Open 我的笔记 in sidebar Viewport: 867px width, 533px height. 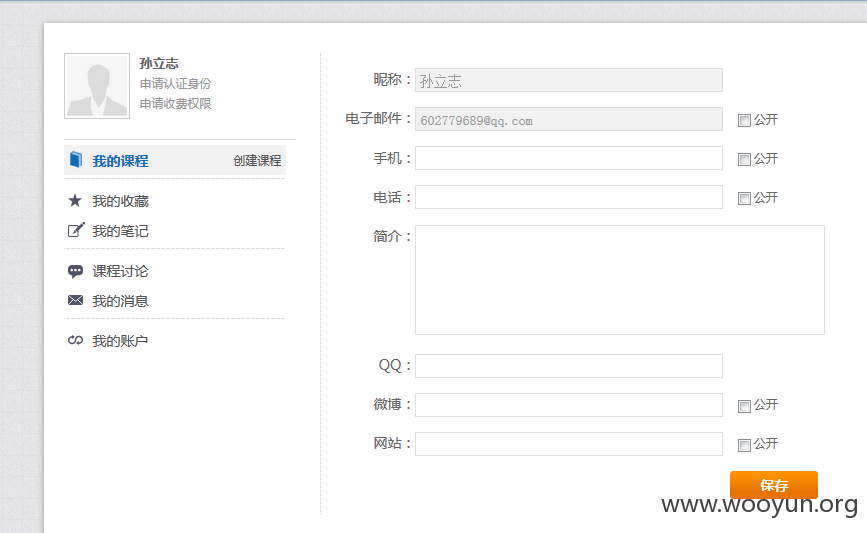120,231
